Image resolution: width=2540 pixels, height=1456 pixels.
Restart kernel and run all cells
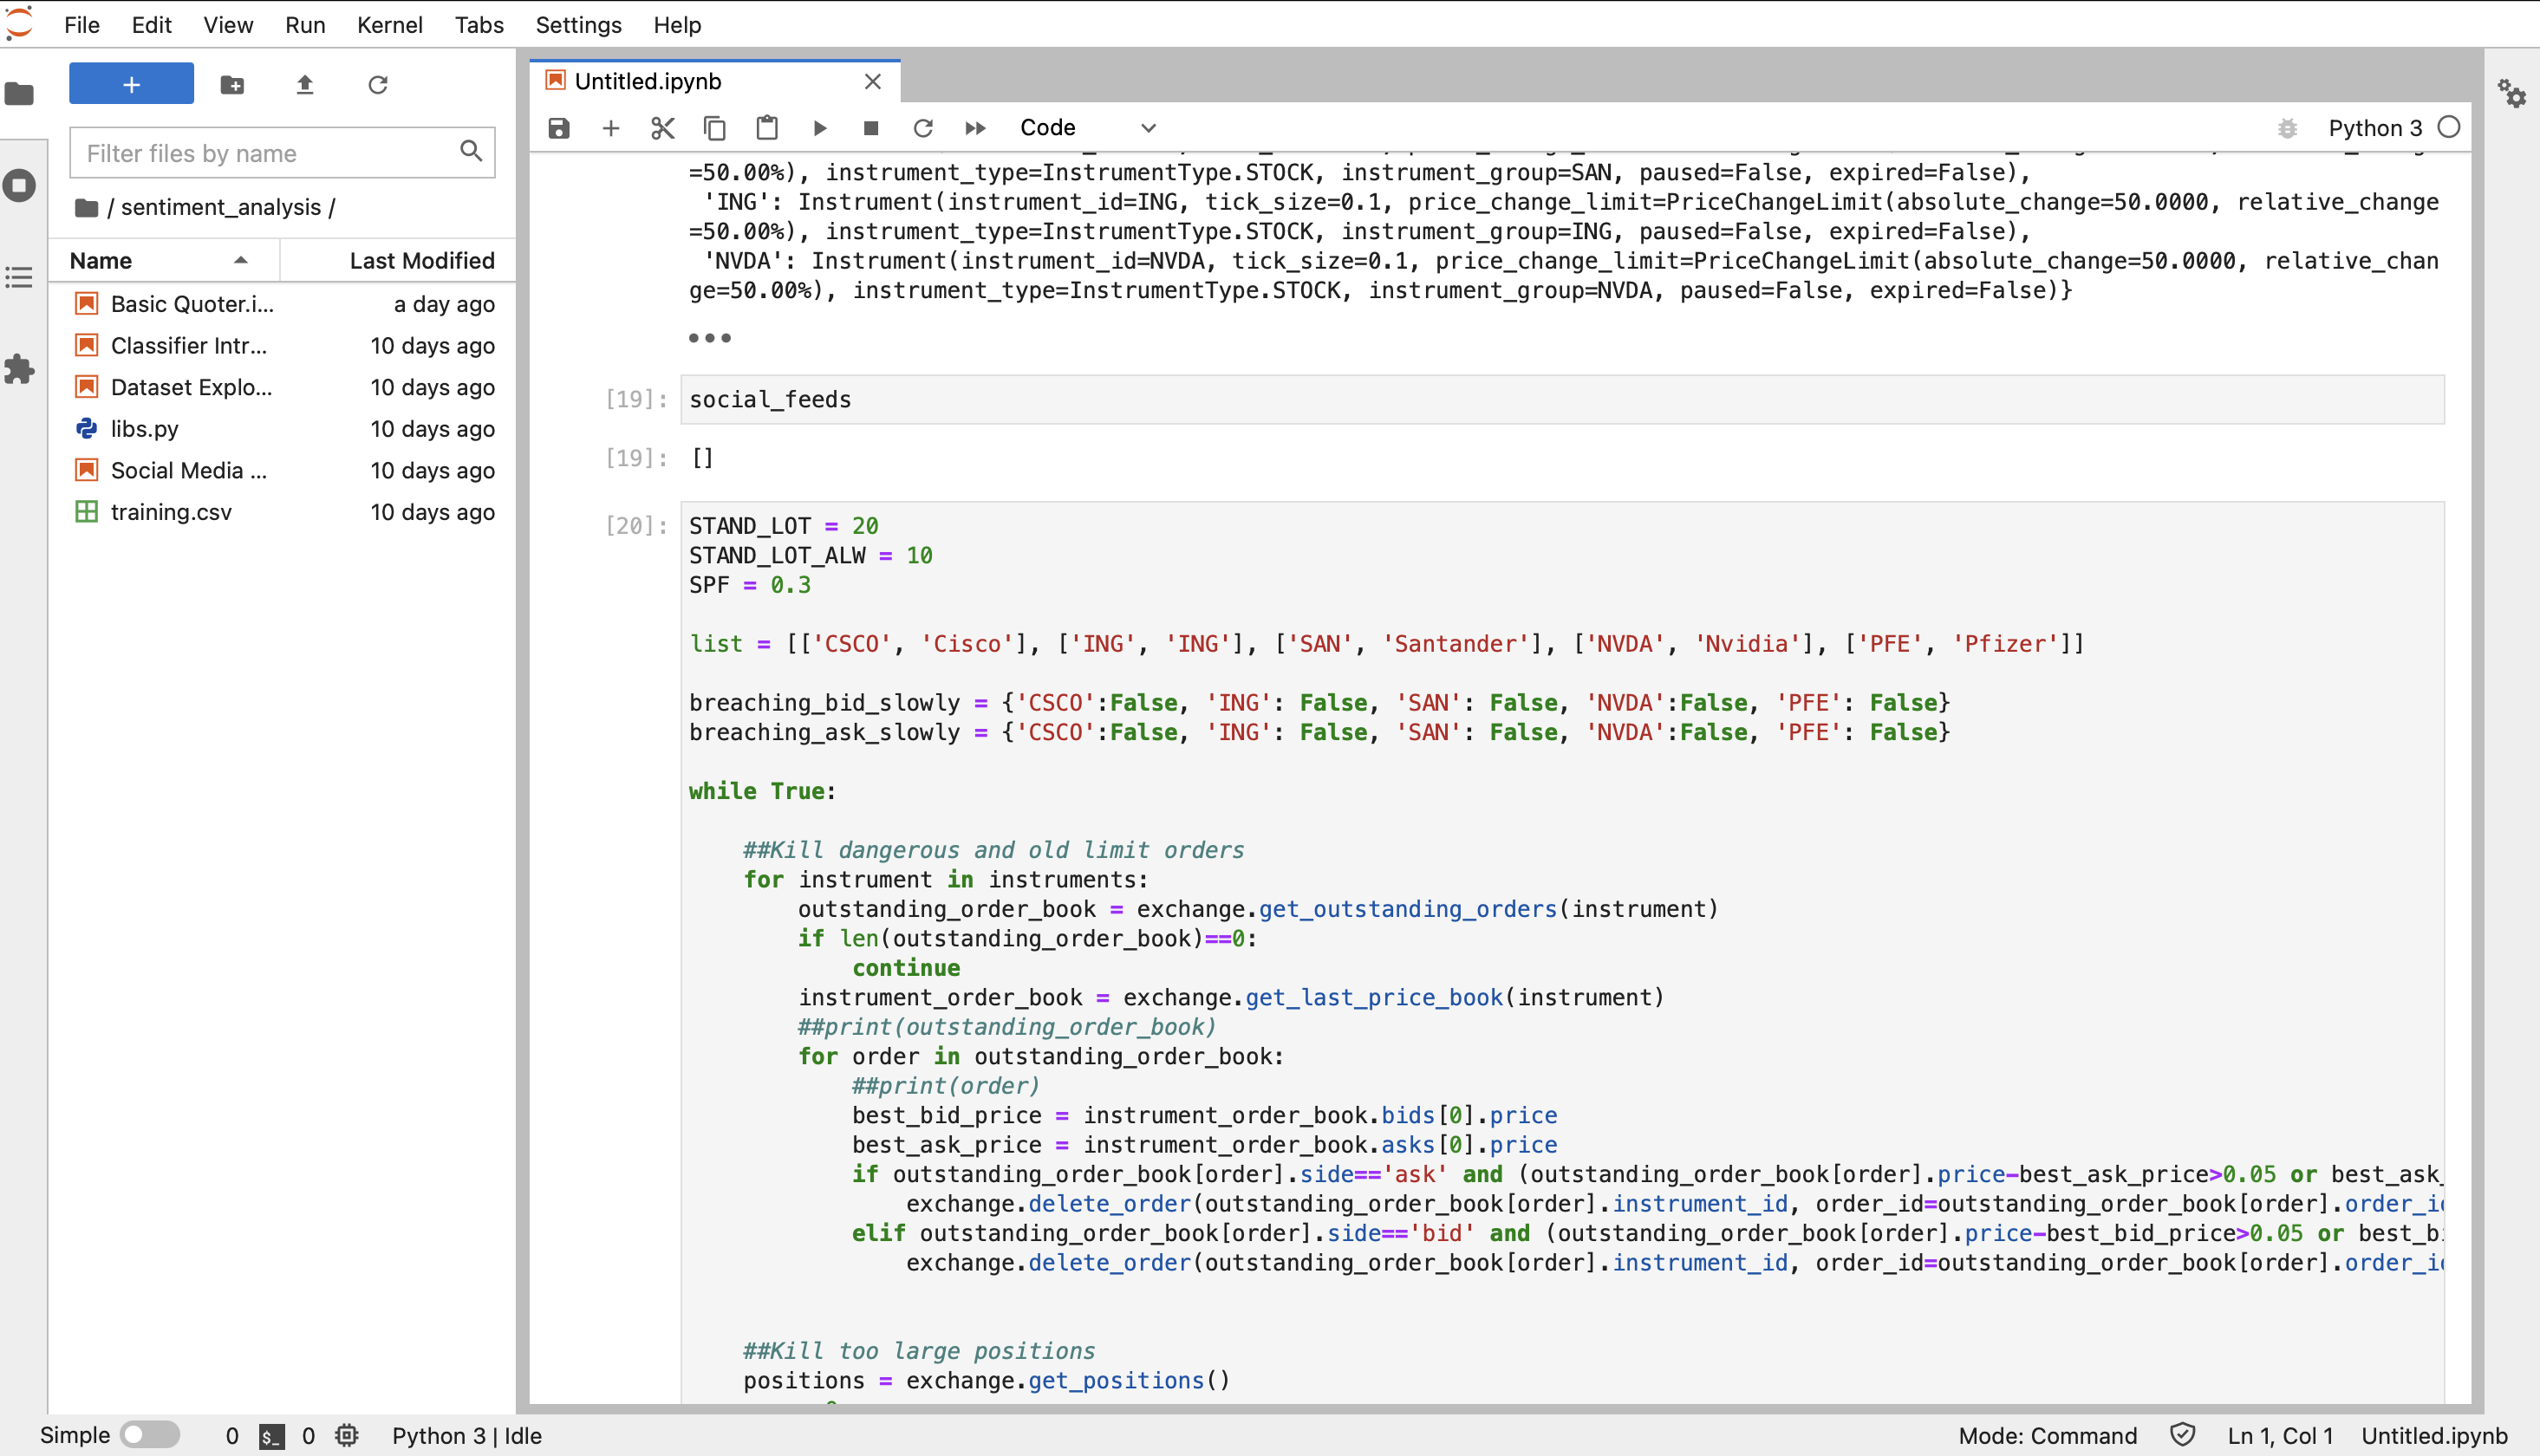tap(975, 128)
